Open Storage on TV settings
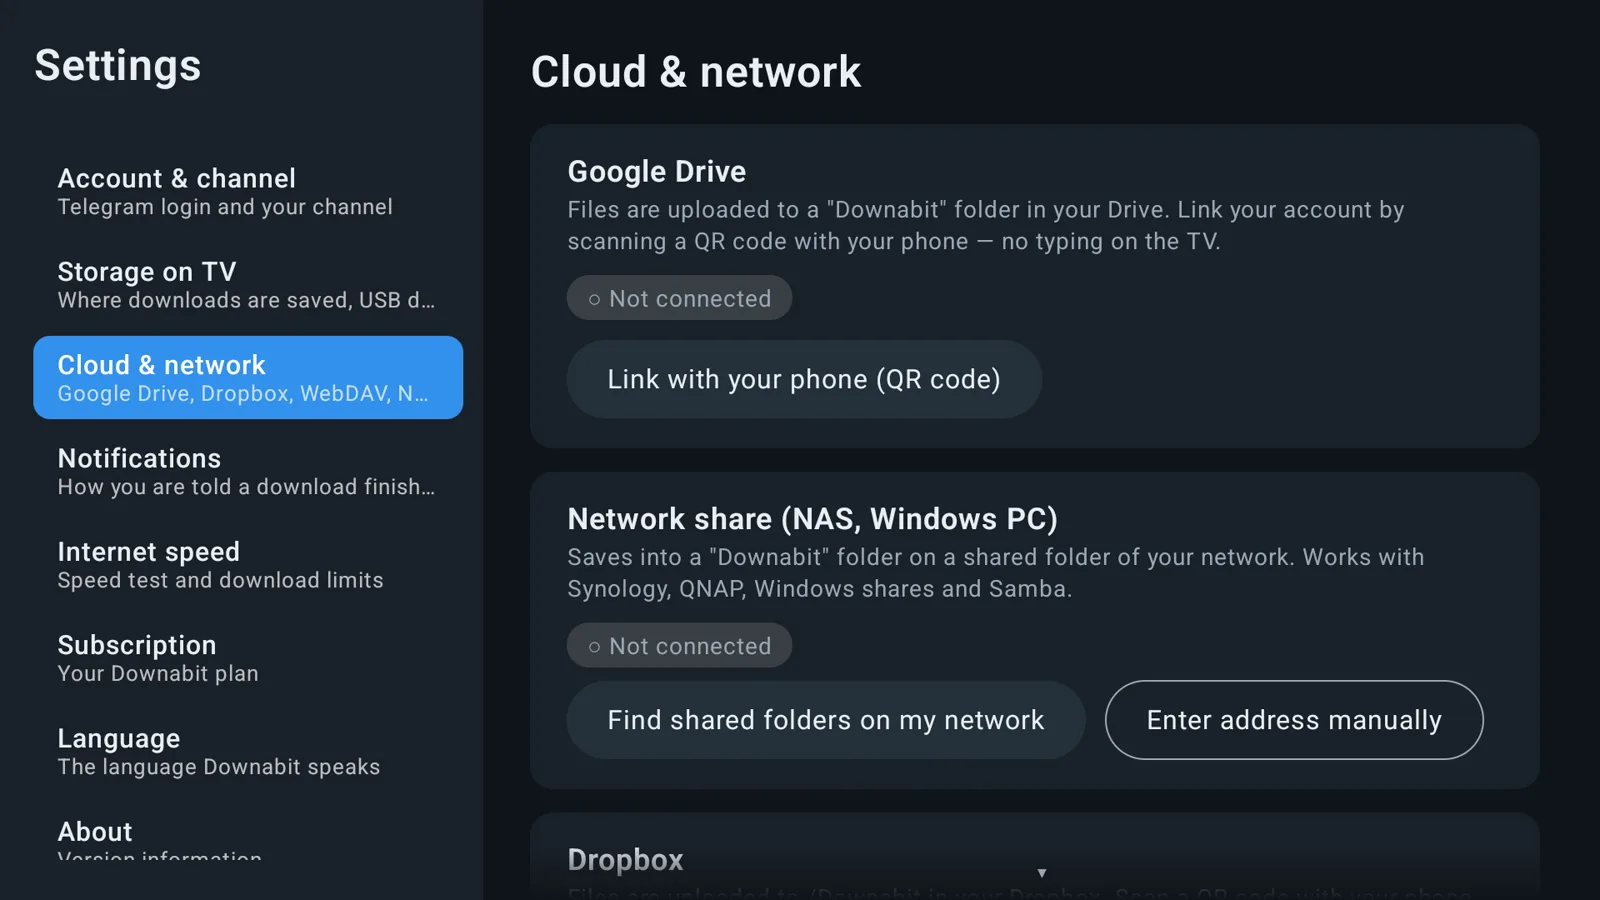Image resolution: width=1600 pixels, height=900 pixels. [x=248, y=284]
